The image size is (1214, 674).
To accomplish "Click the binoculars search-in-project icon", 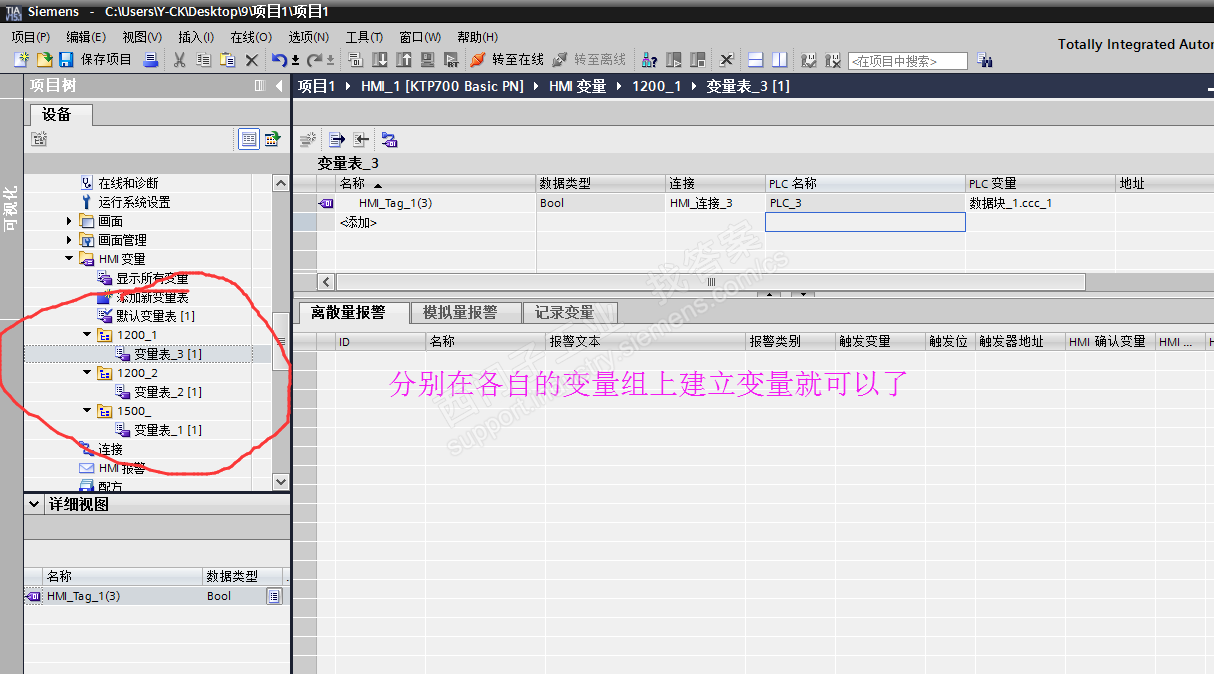I will click(x=984, y=61).
